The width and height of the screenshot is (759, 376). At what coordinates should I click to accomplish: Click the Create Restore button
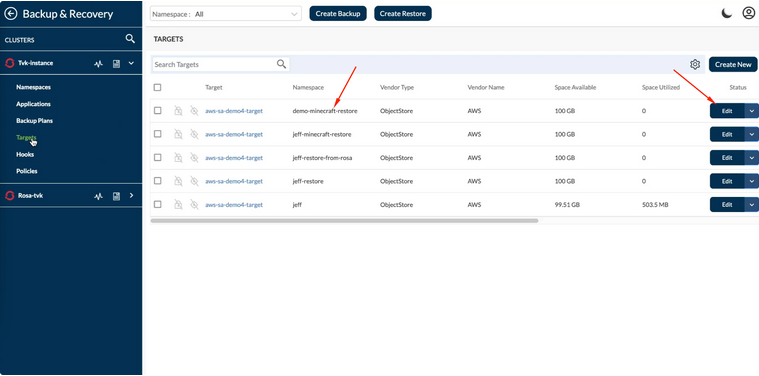pyautogui.click(x=403, y=14)
